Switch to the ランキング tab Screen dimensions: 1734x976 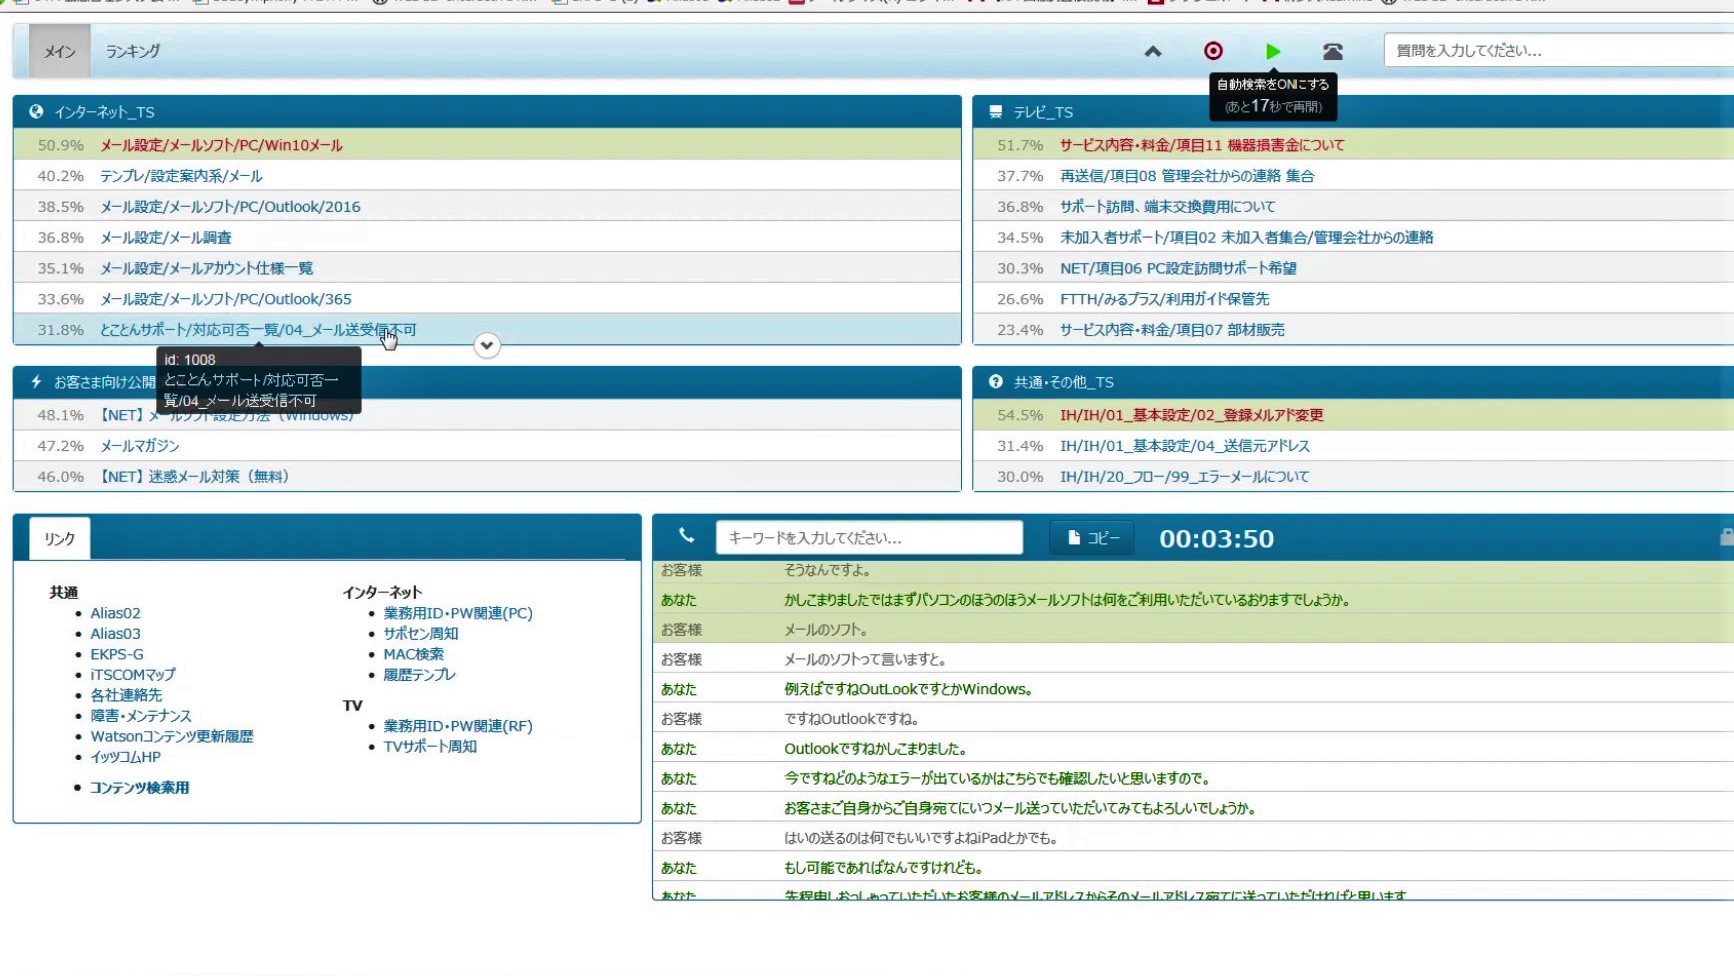(x=132, y=51)
